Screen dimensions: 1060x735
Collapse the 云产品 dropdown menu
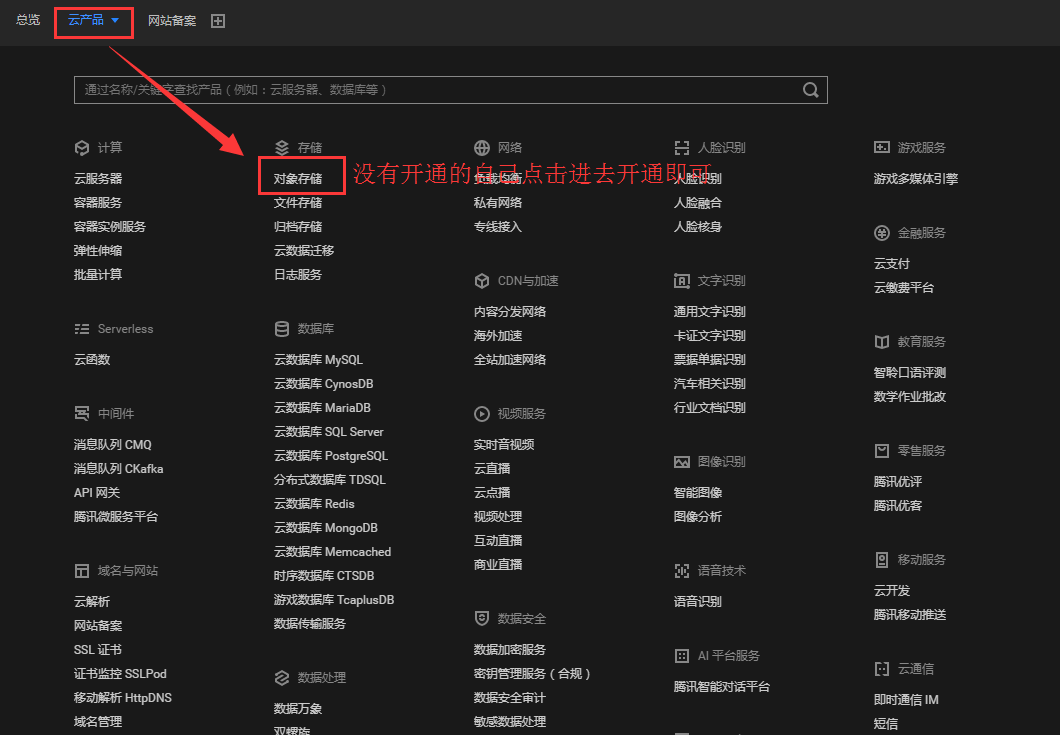coord(93,20)
